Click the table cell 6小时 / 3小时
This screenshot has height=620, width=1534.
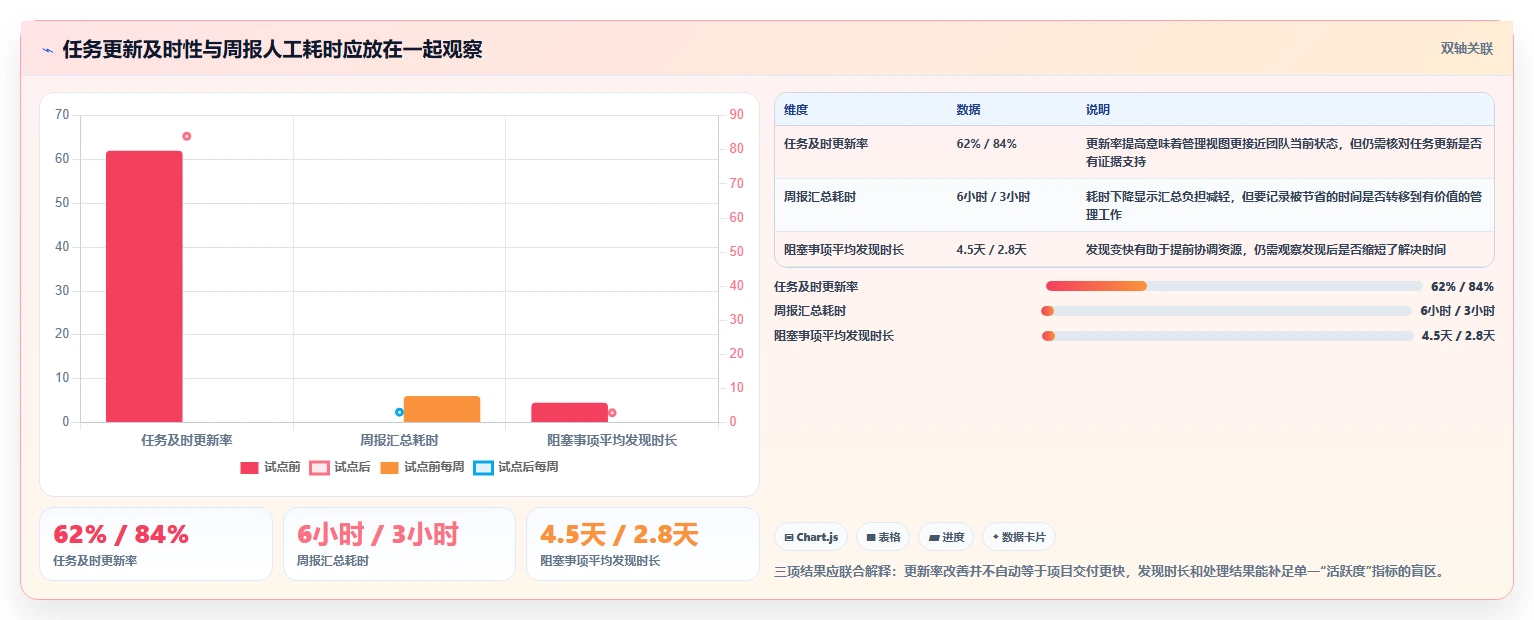pos(993,197)
